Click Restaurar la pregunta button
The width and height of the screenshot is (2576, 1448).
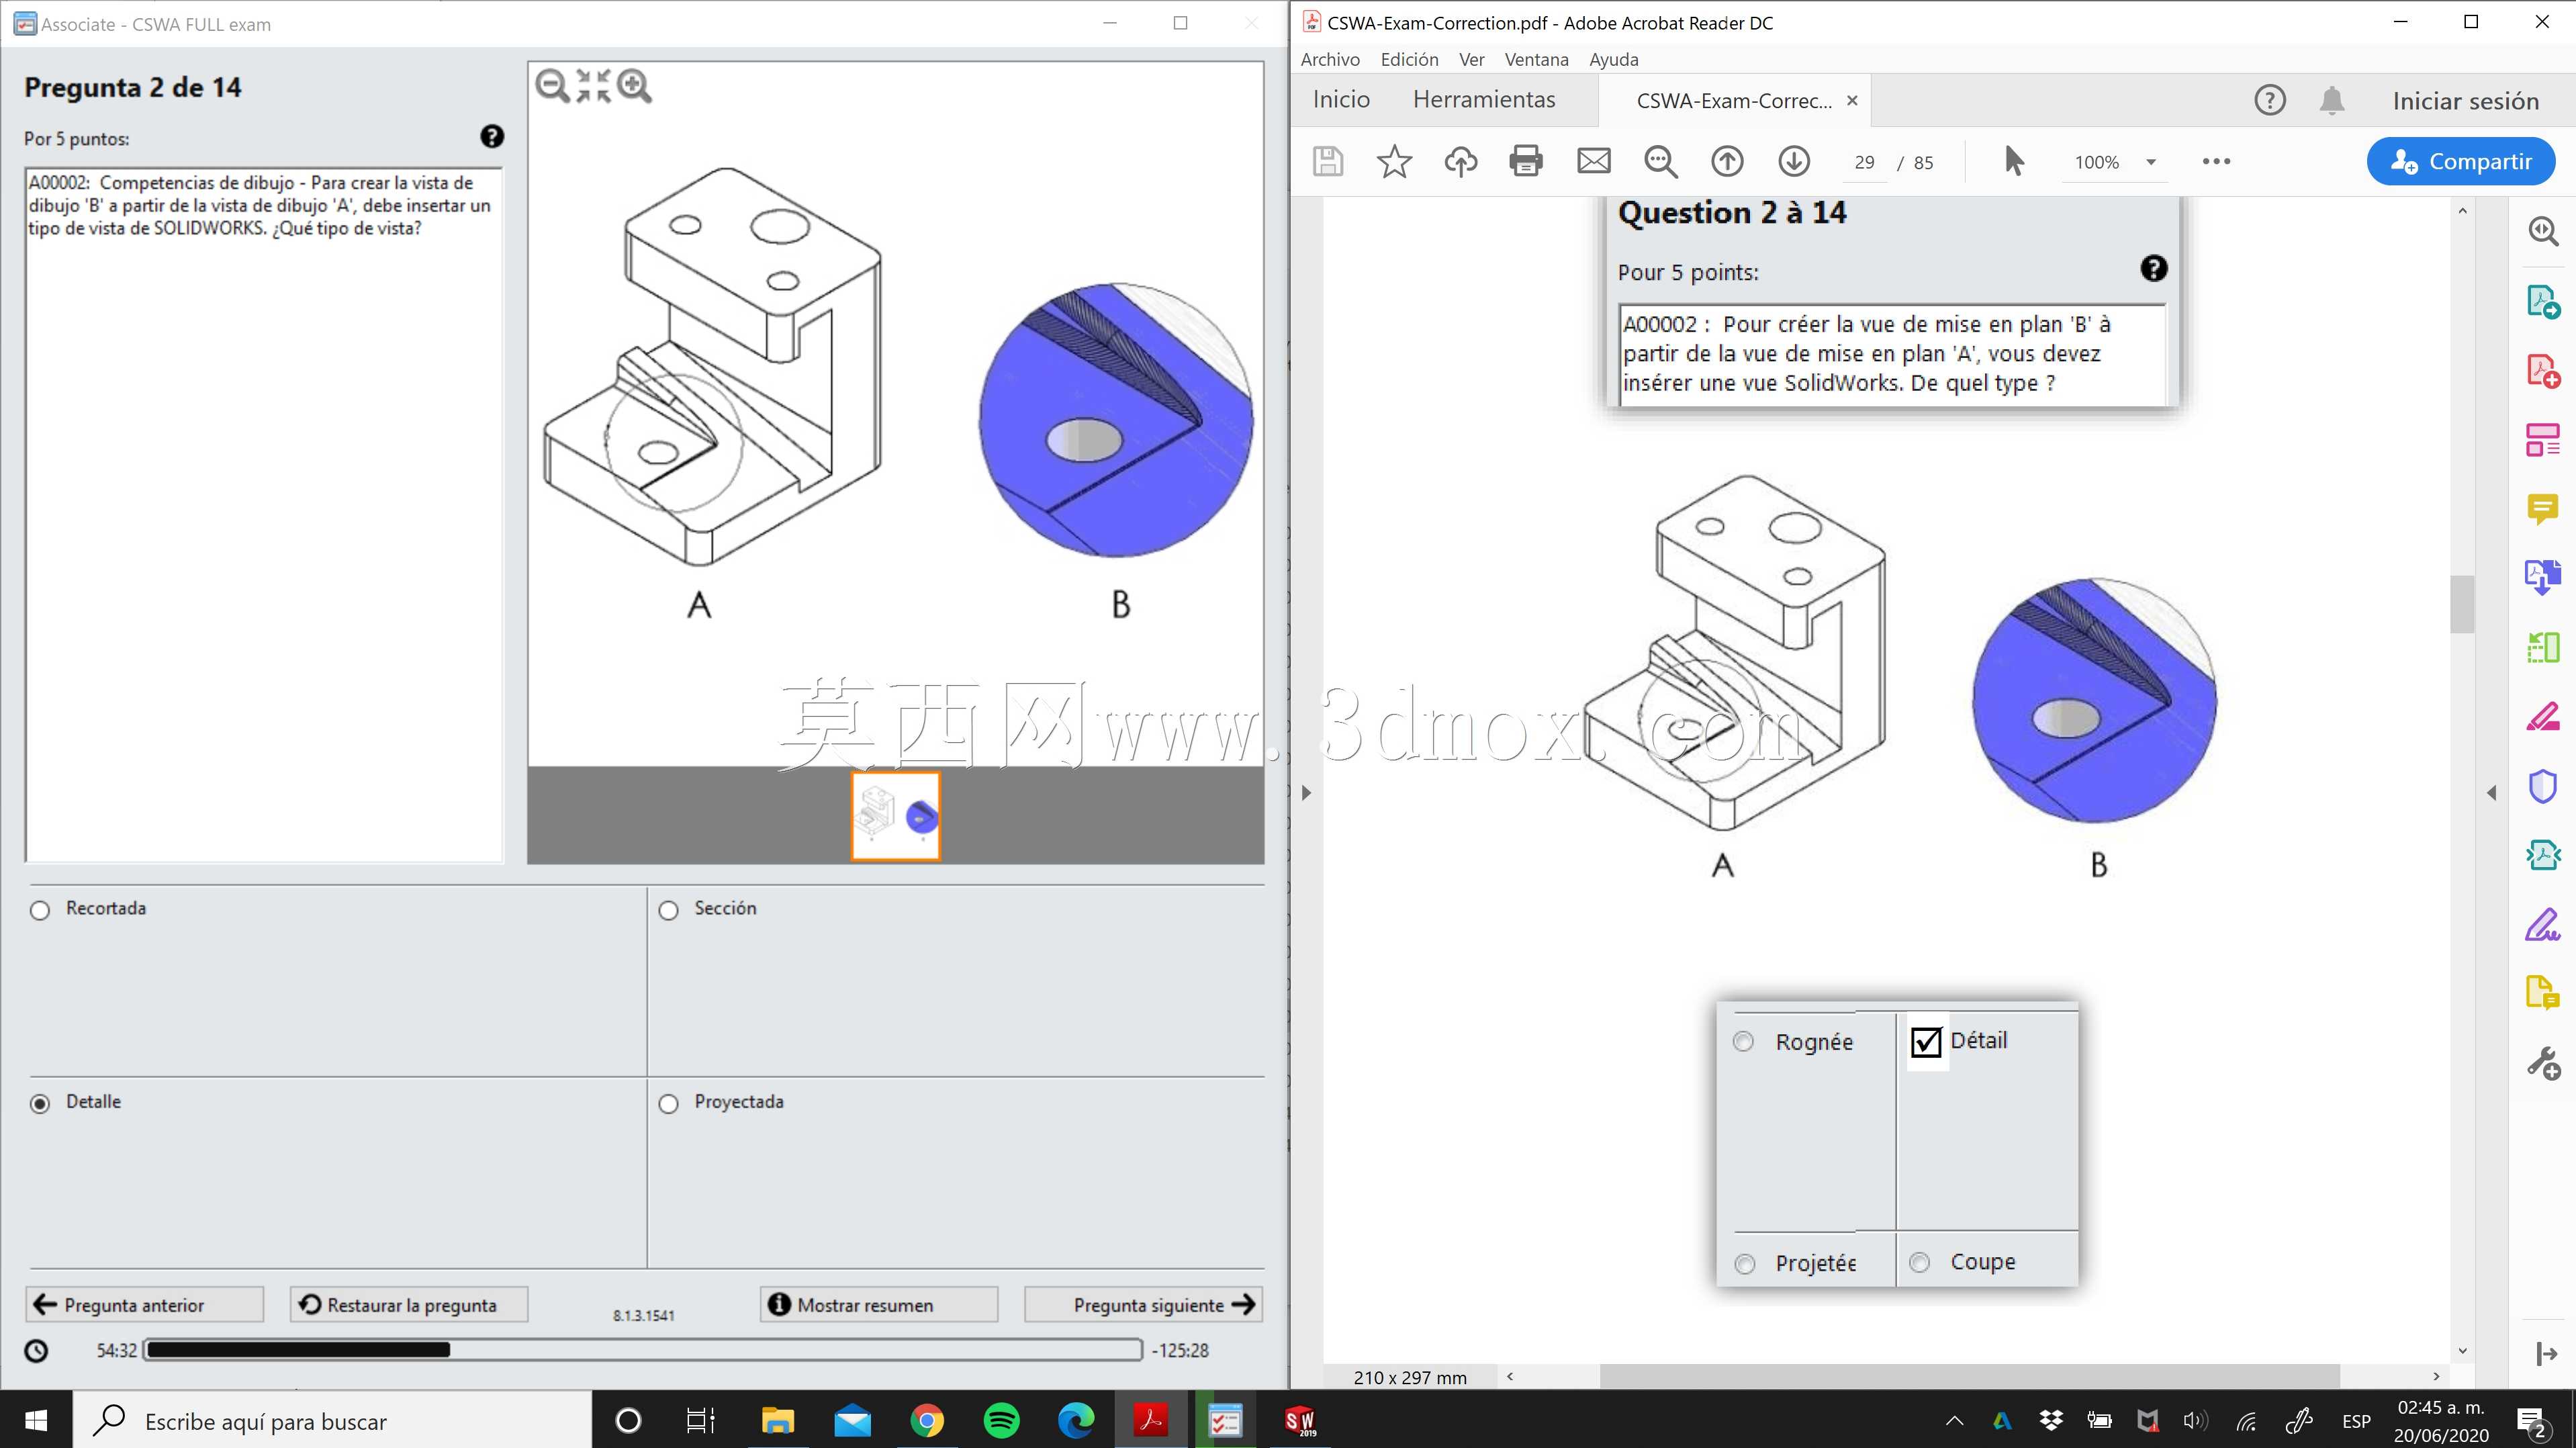pos(409,1304)
